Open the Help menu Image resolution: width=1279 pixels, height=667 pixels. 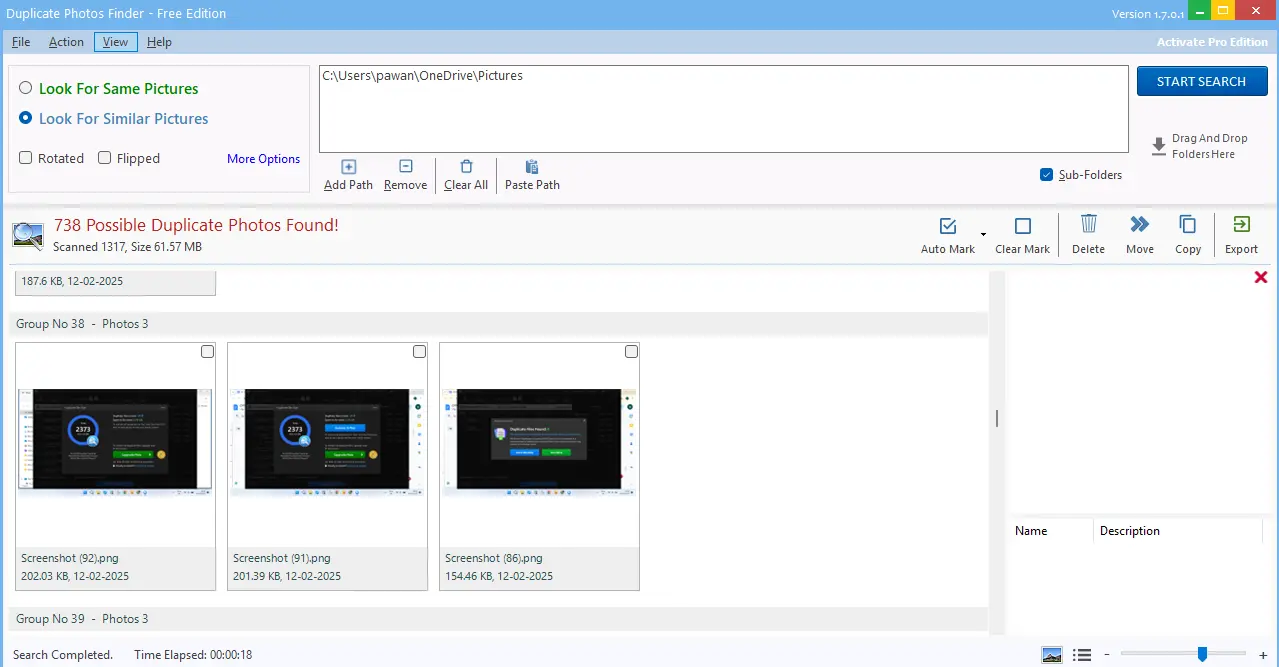click(x=159, y=42)
